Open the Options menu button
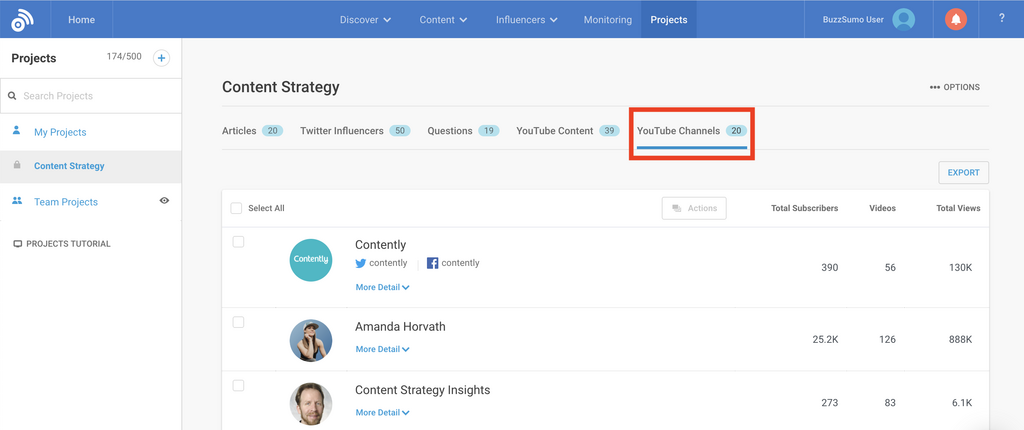Viewport: 1024px width, 430px height. [x=954, y=87]
